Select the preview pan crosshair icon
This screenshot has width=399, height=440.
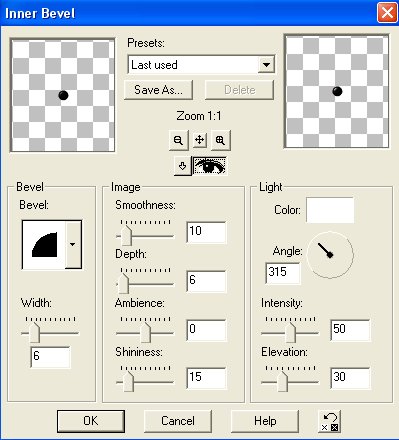click(199, 140)
